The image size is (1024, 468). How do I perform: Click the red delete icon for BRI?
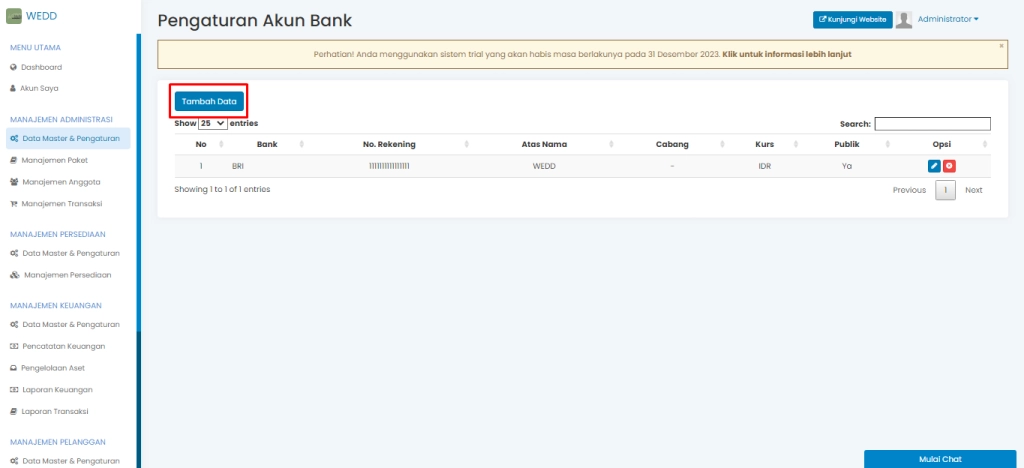pyautogui.click(x=949, y=166)
